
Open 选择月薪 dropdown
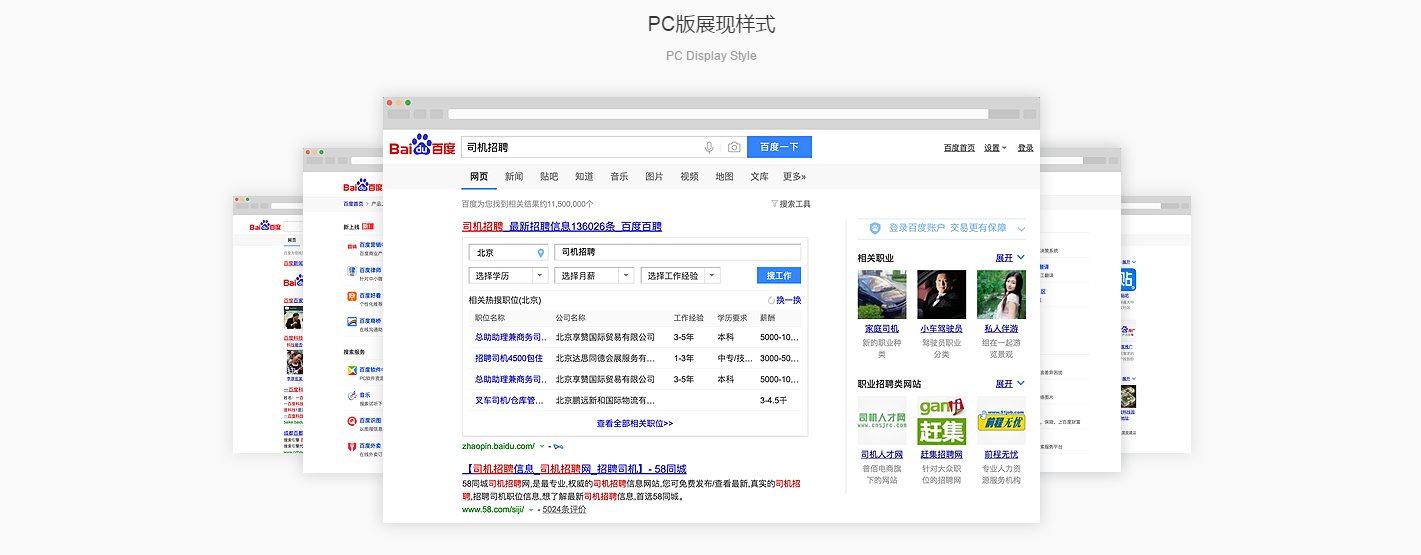594,276
